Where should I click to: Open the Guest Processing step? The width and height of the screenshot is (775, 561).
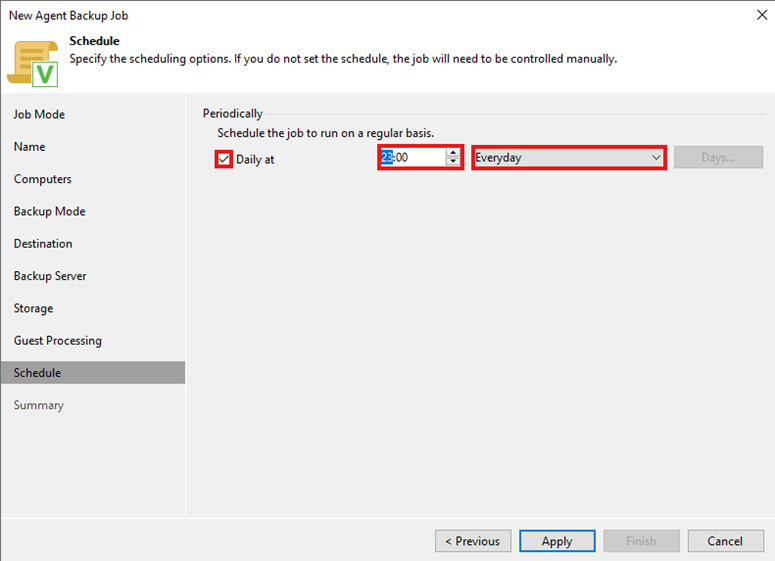pos(58,340)
